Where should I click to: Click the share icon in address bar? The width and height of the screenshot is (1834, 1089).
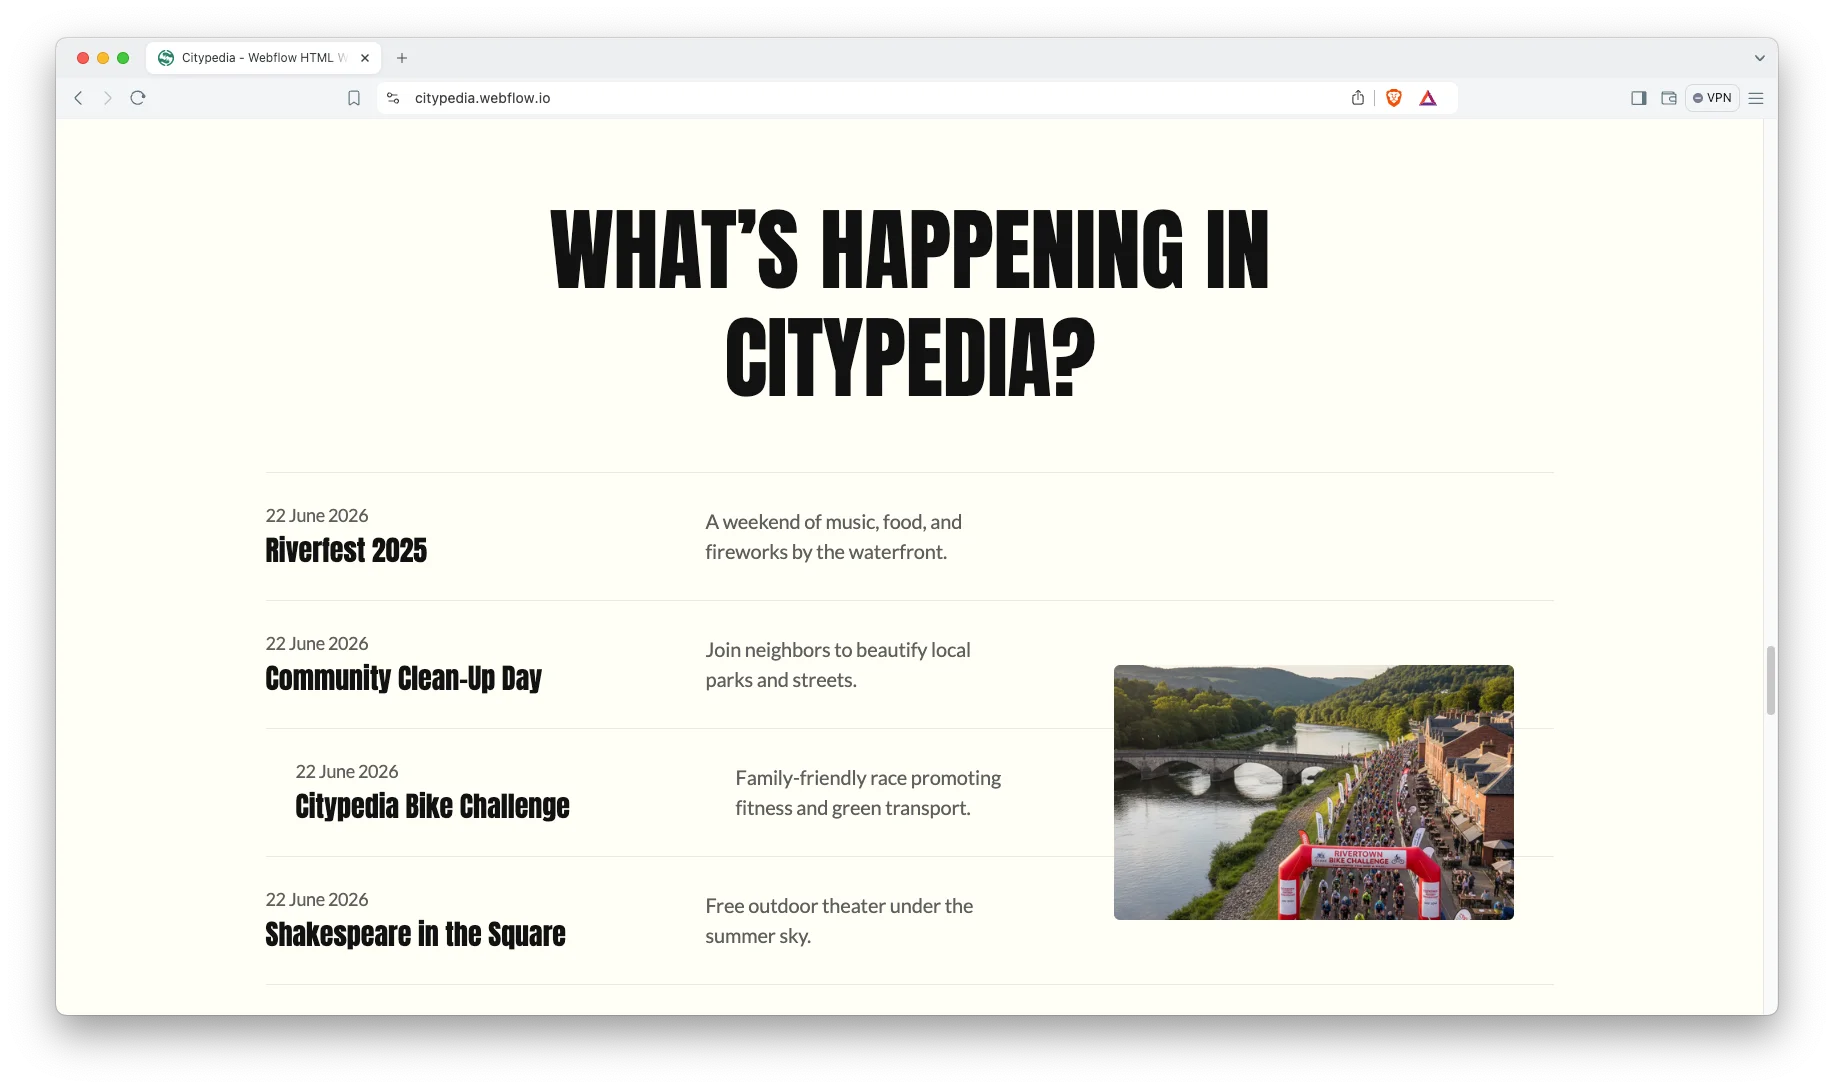[1358, 98]
